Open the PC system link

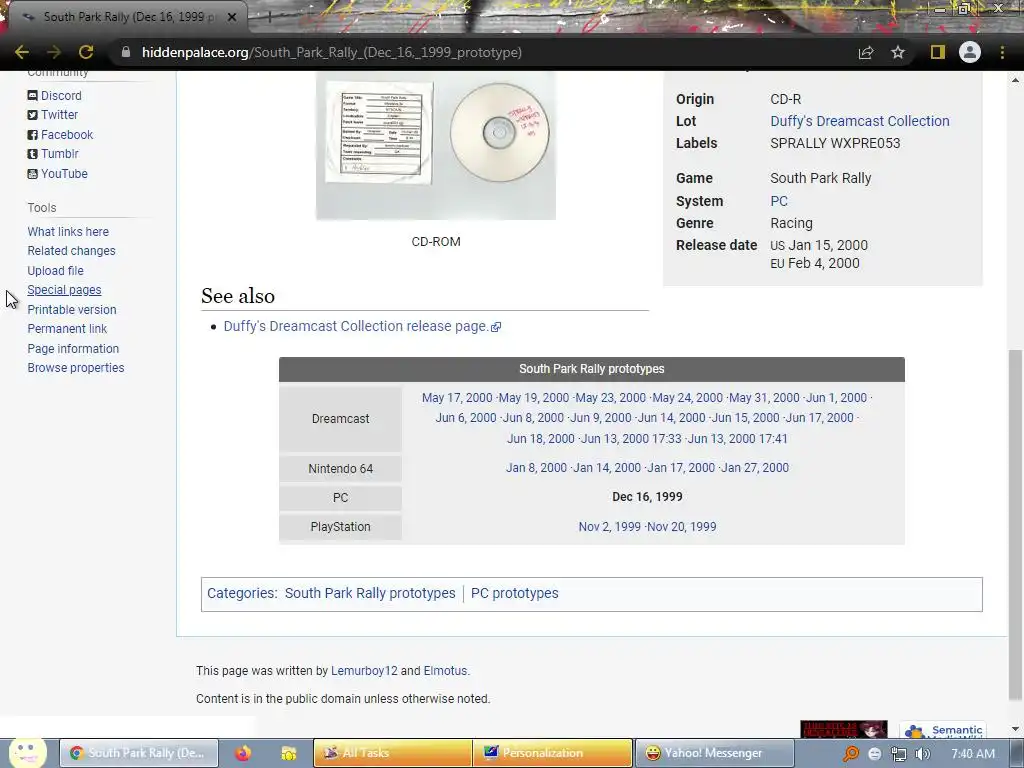[778, 201]
